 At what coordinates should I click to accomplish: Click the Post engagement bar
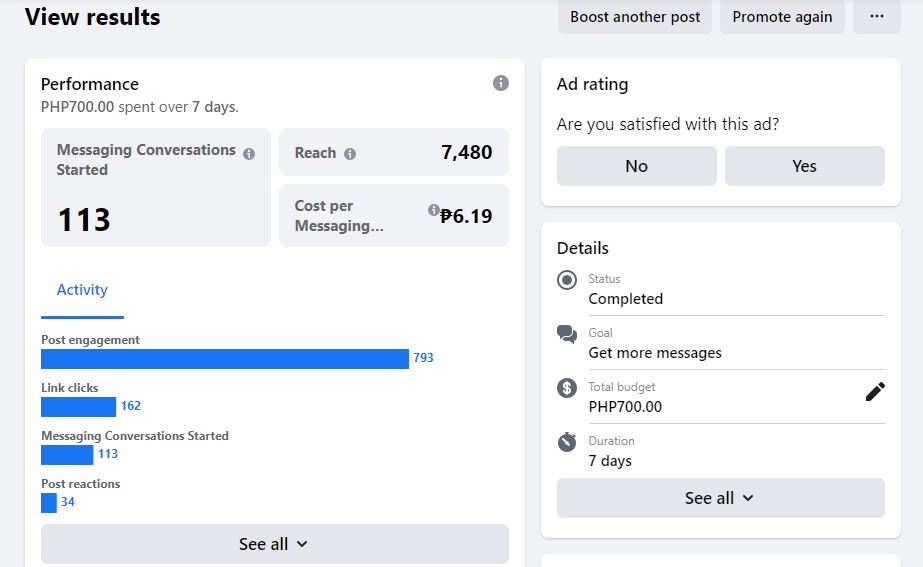click(x=225, y=359)
